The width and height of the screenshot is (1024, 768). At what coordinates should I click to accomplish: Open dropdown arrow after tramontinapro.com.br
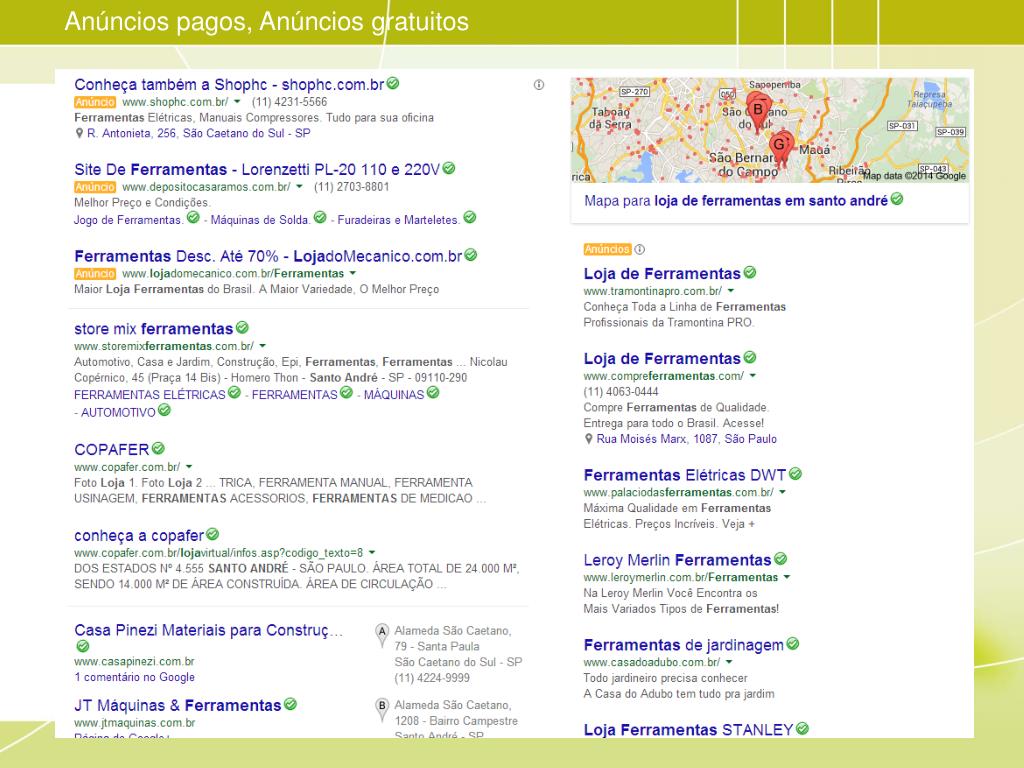point(731,291)
